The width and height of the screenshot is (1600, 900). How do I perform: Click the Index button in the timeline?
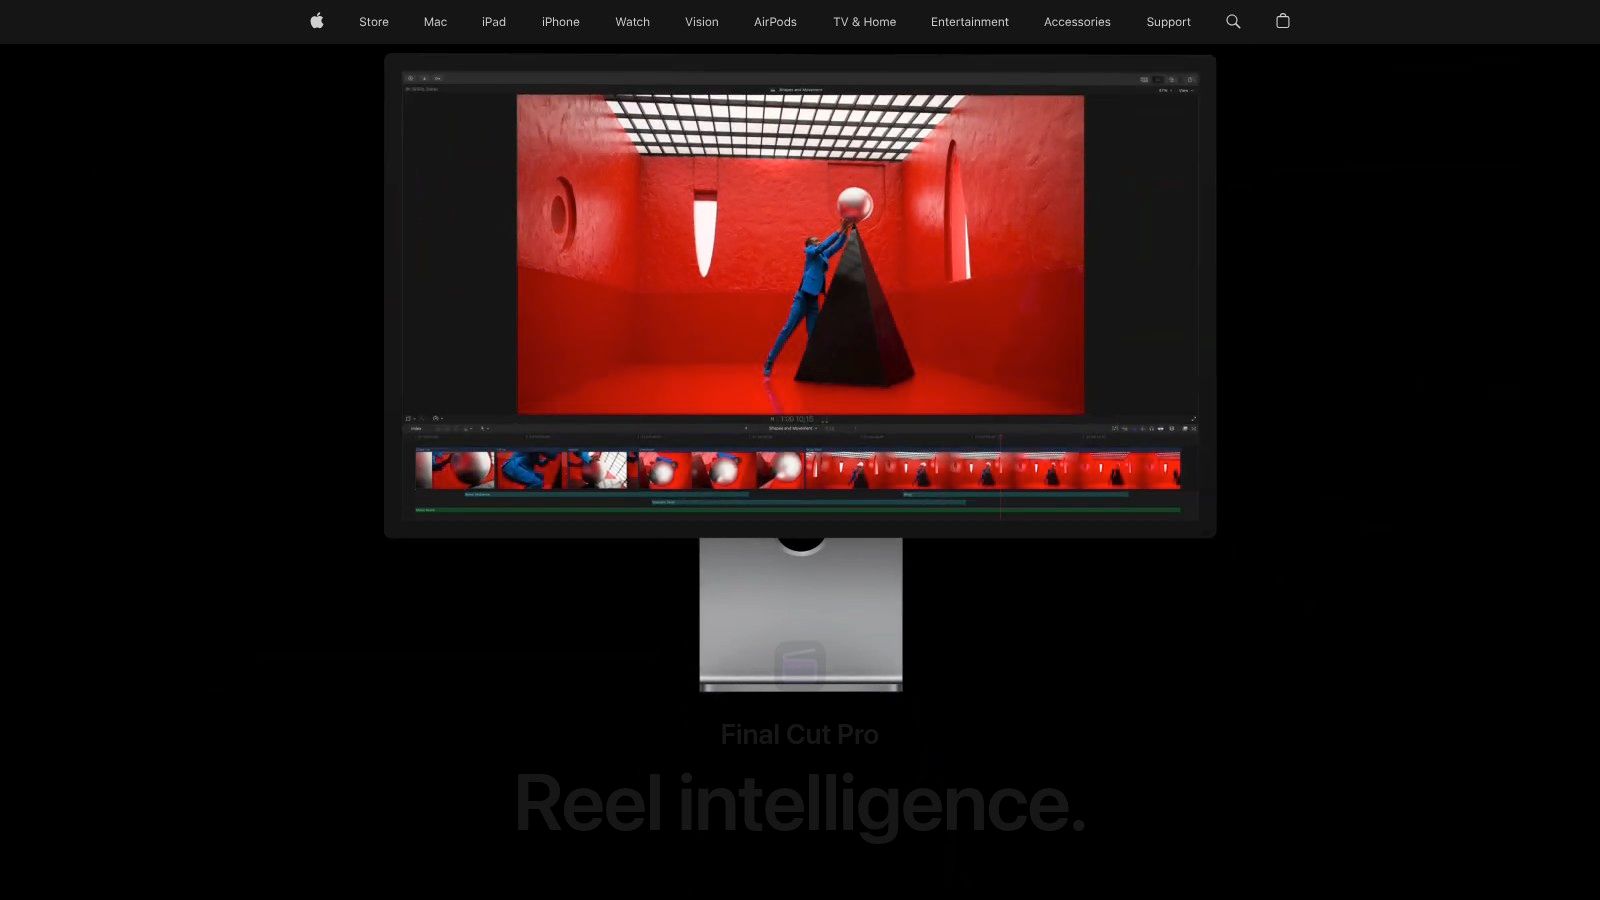click(x=416, y=428)
